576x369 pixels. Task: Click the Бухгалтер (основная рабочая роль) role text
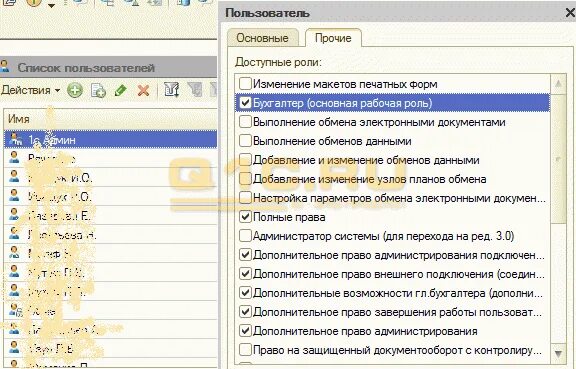(x=342, y=103)
